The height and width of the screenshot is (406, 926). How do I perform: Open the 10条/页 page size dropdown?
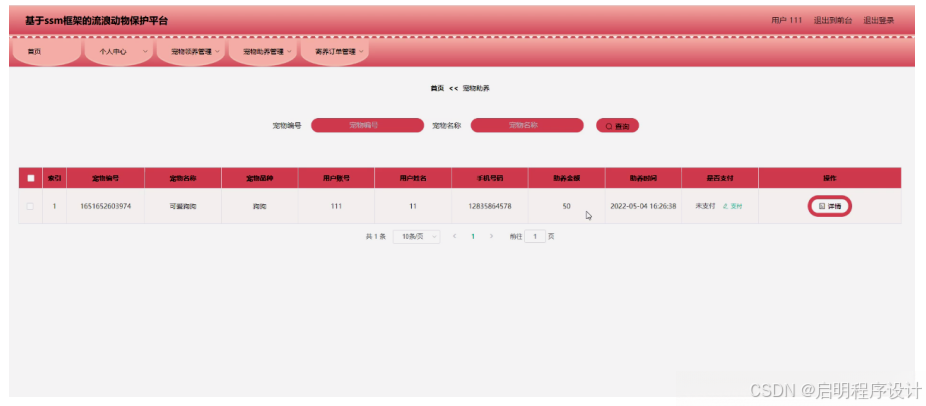point(416,236)
